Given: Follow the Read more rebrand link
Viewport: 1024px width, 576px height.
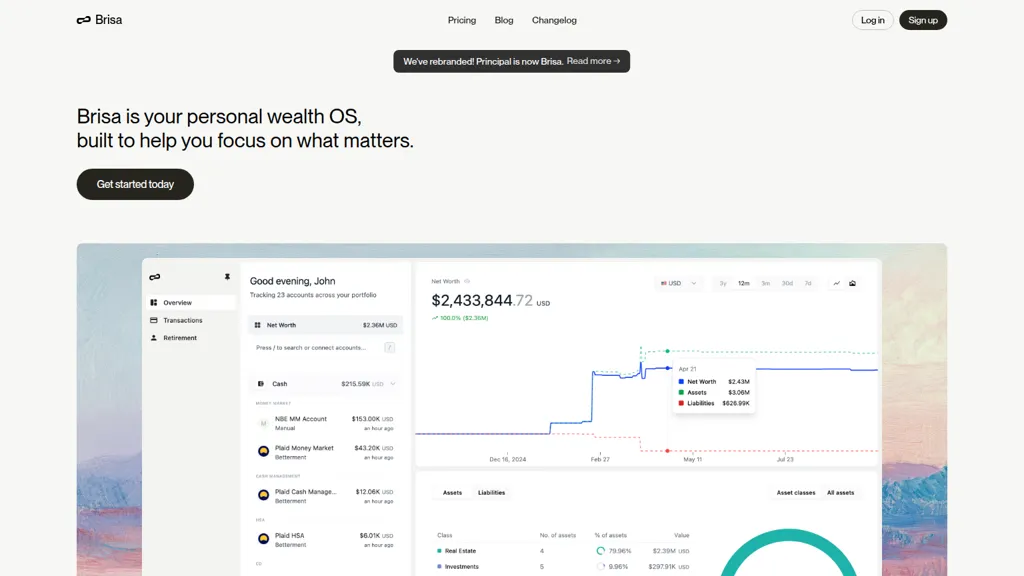Looking at the screenshot, I should click(x=593, y=61).
